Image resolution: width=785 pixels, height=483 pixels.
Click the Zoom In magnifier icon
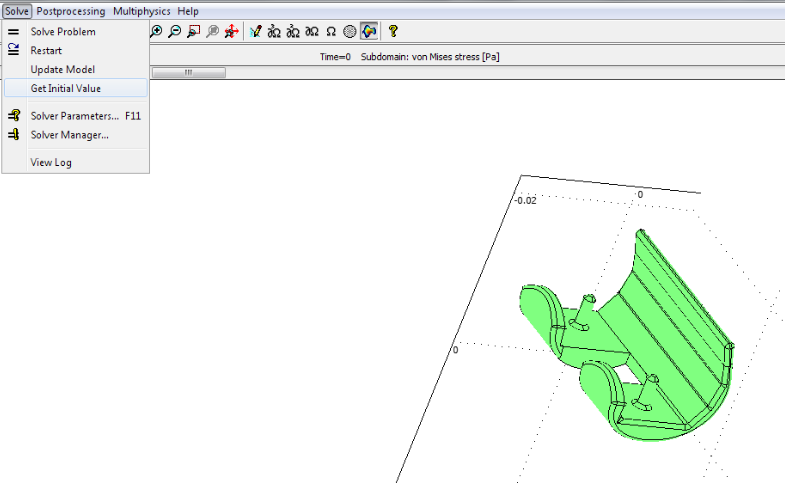[156, 32]
